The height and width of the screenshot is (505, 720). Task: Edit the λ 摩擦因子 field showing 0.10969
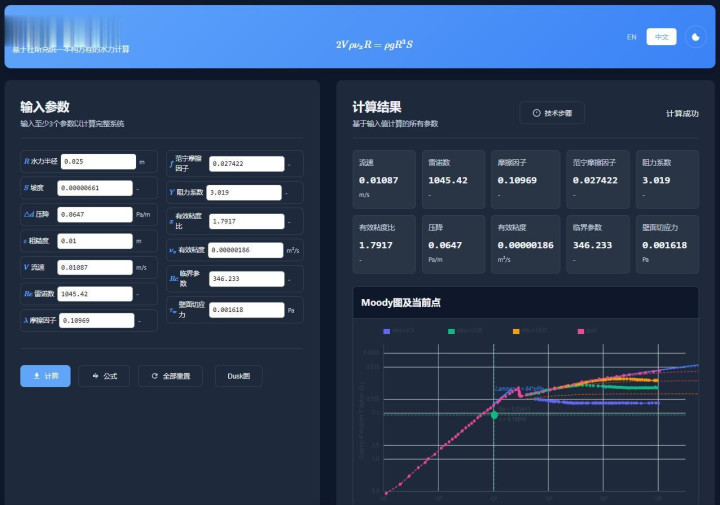[x=96, y=320]
